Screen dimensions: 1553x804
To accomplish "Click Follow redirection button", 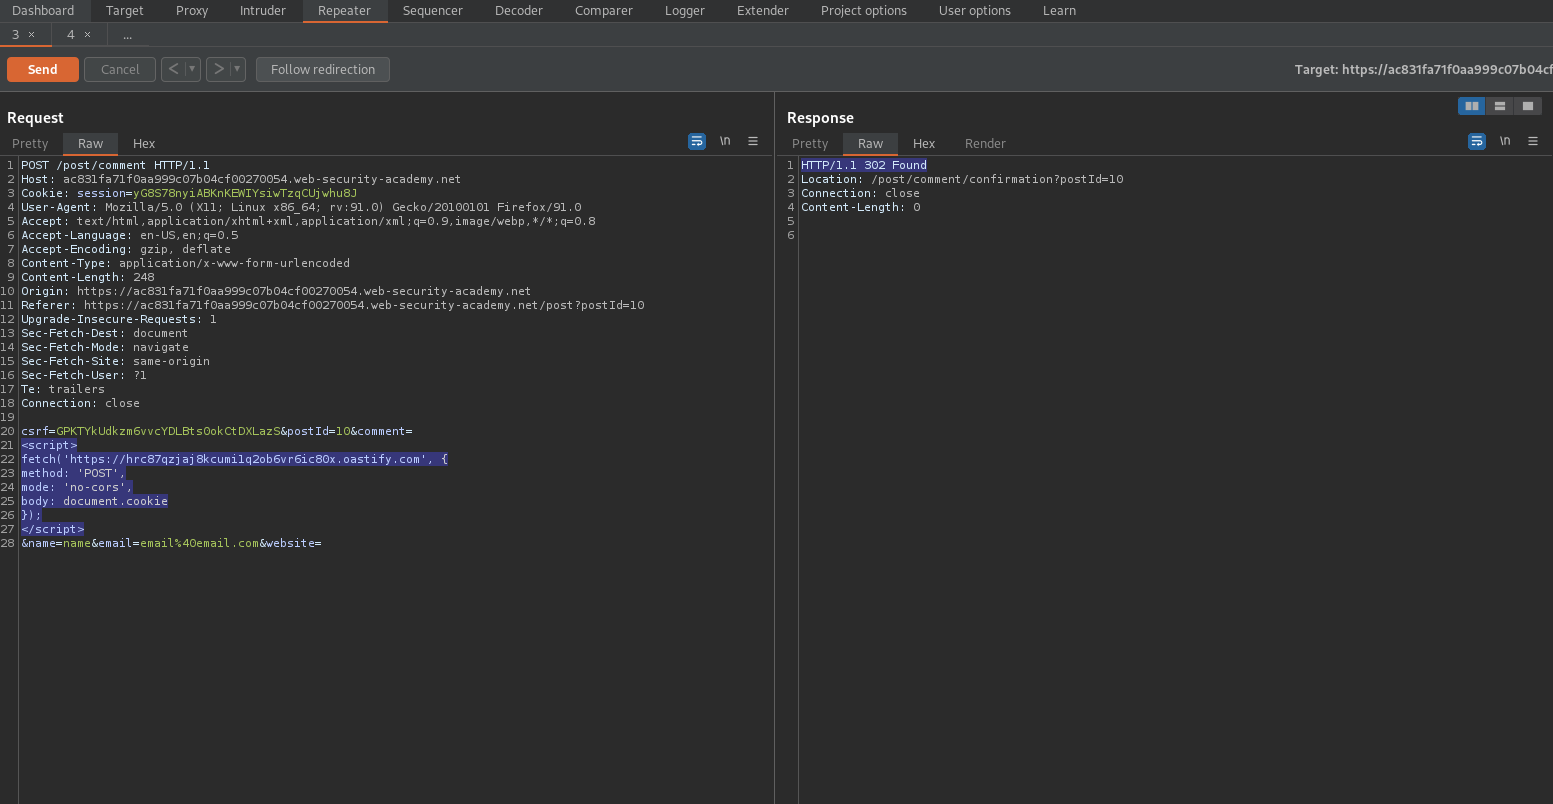I will coord(323,69).
